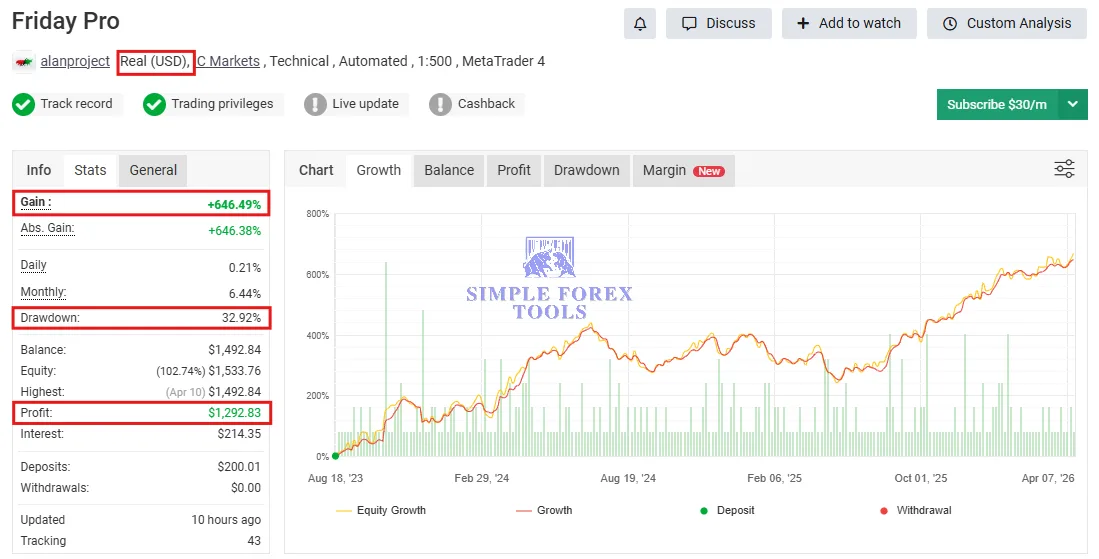Click the Track record green checkmark icon
1099x559 pixels.
click(23, 104)
